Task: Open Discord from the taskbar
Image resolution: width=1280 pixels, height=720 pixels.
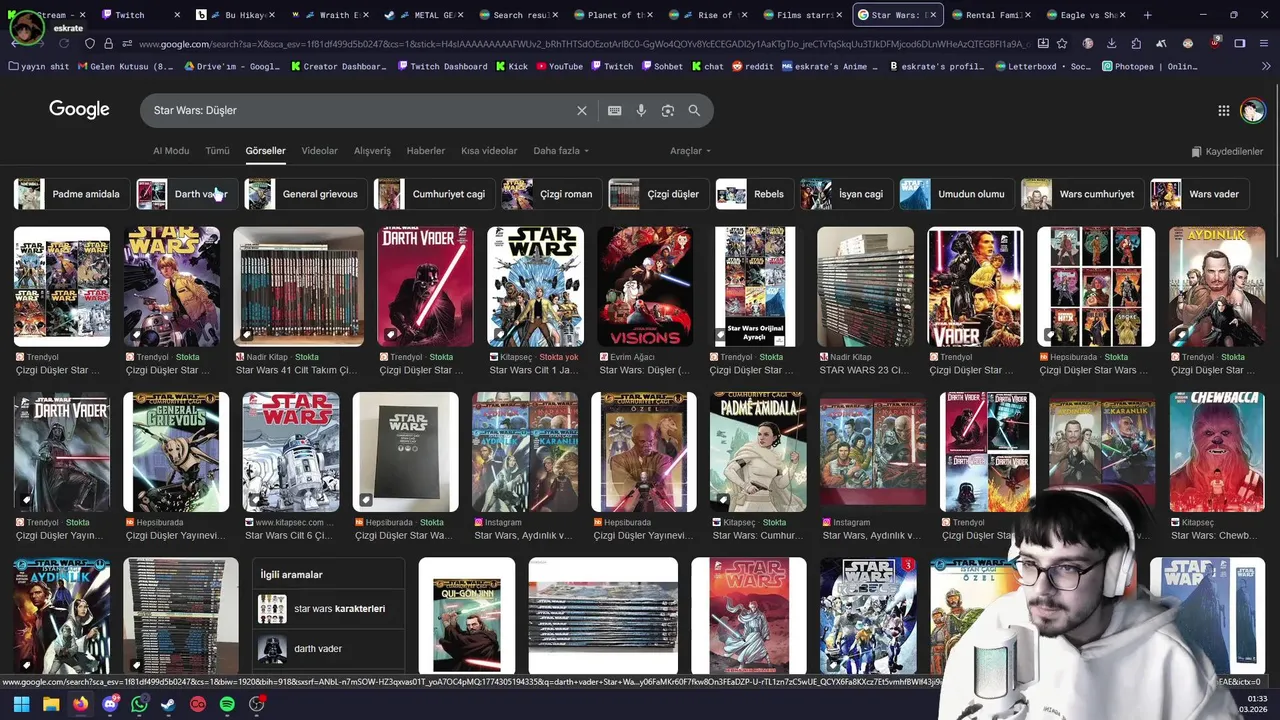Action: click(110, 704)
